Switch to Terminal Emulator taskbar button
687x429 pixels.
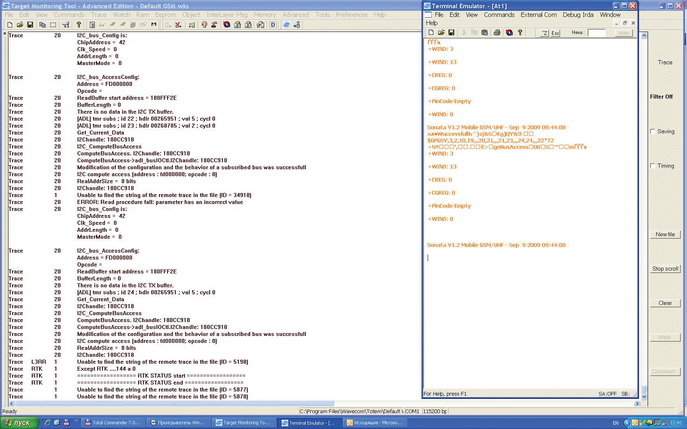click(x=309, y=423)
